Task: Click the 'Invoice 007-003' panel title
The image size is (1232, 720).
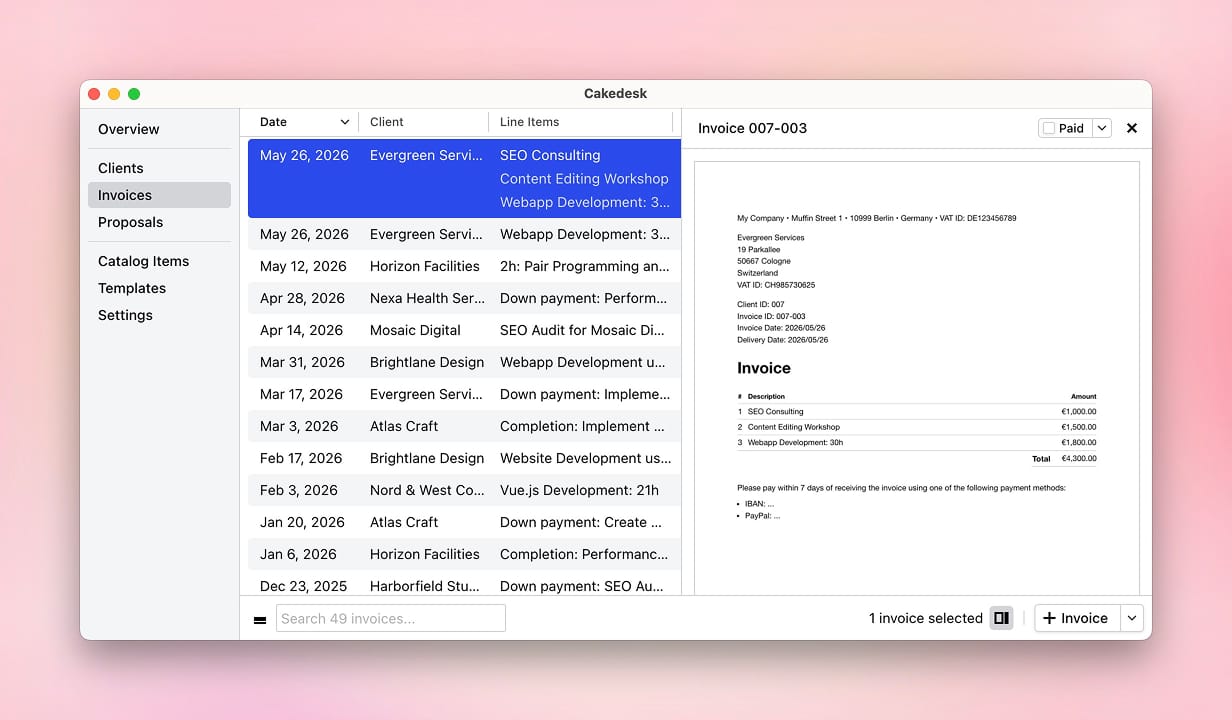Action: coord(752,128)
